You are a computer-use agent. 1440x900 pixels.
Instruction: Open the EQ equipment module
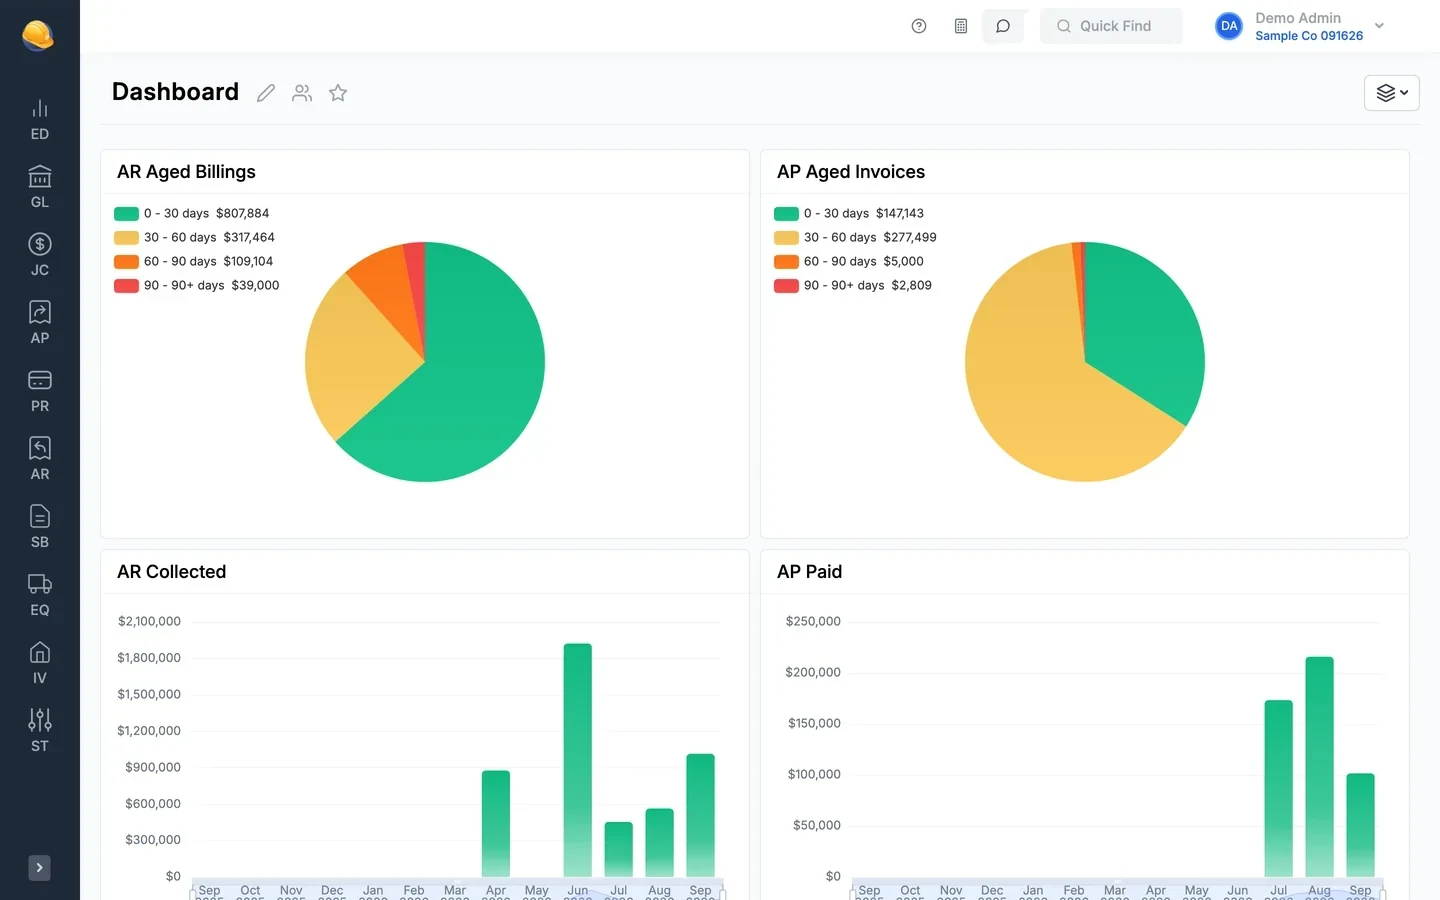click(x=39, y=596)
